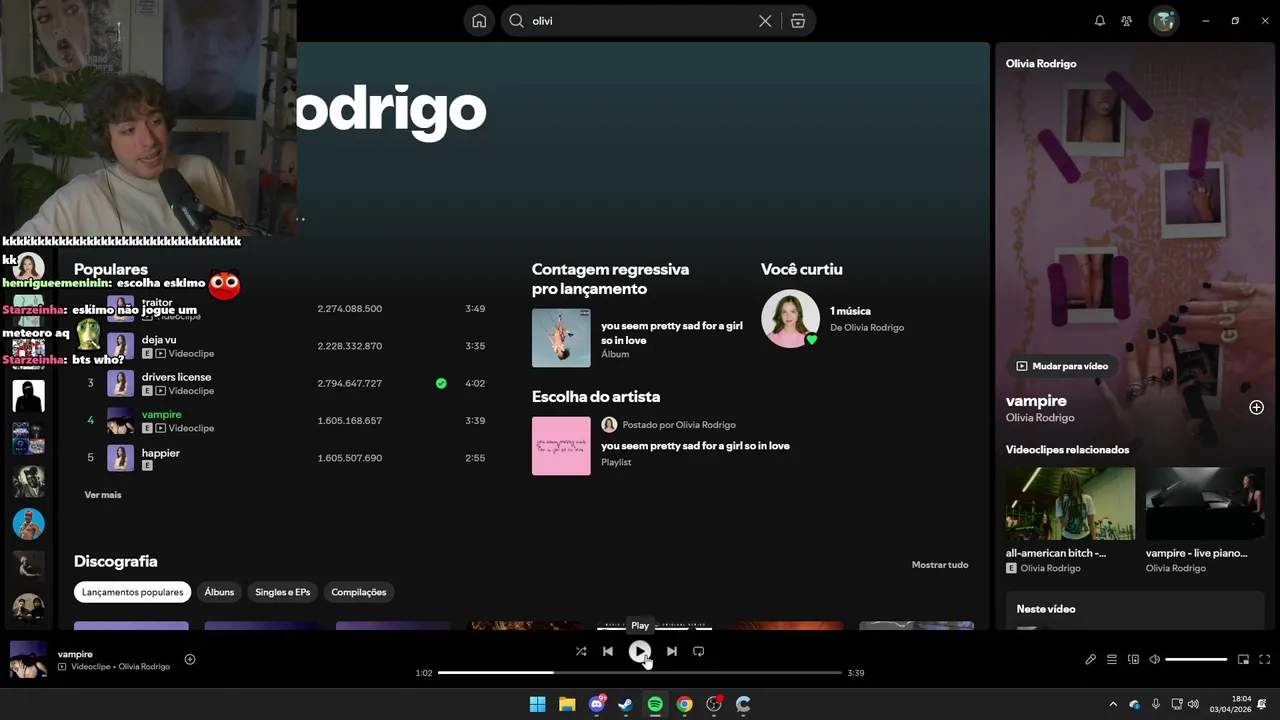Open the lyrics microphone icon
The height and width of the screenshot is (720, 1280).
(x=1091, y=660)
